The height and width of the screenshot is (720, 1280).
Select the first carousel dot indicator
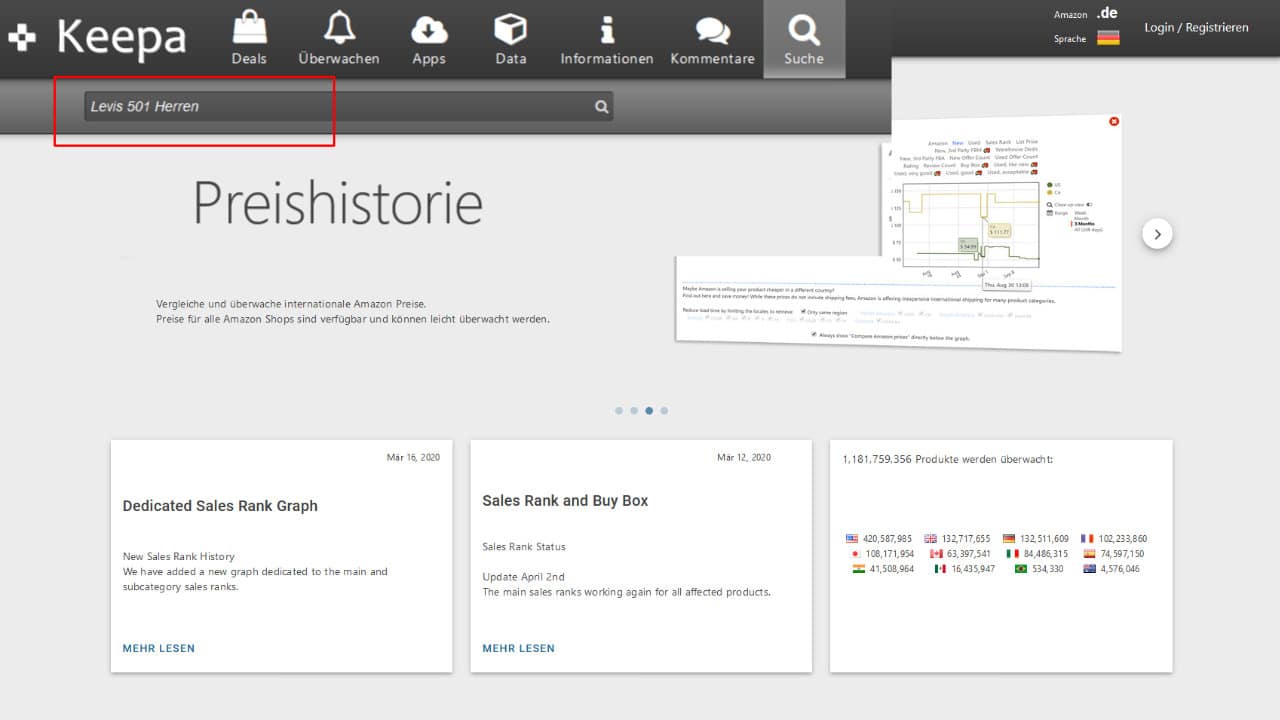coord(619,410)
